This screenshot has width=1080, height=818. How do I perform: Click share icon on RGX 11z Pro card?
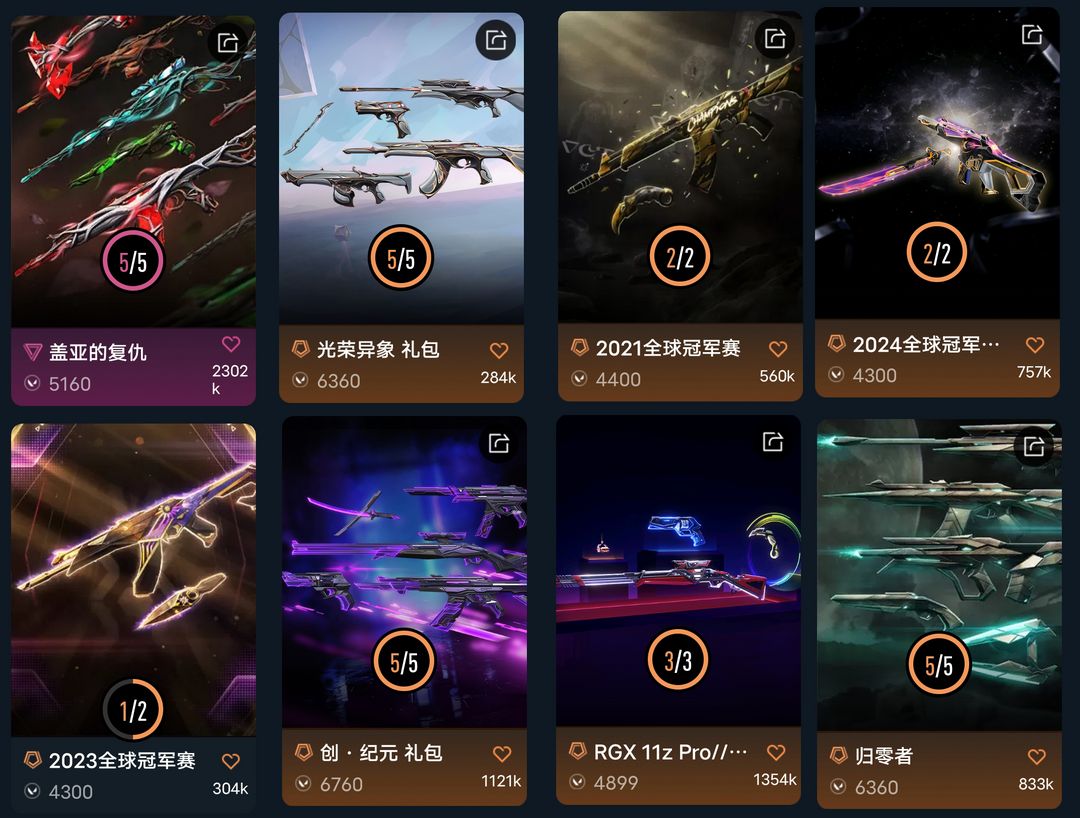tap(773, 441)
